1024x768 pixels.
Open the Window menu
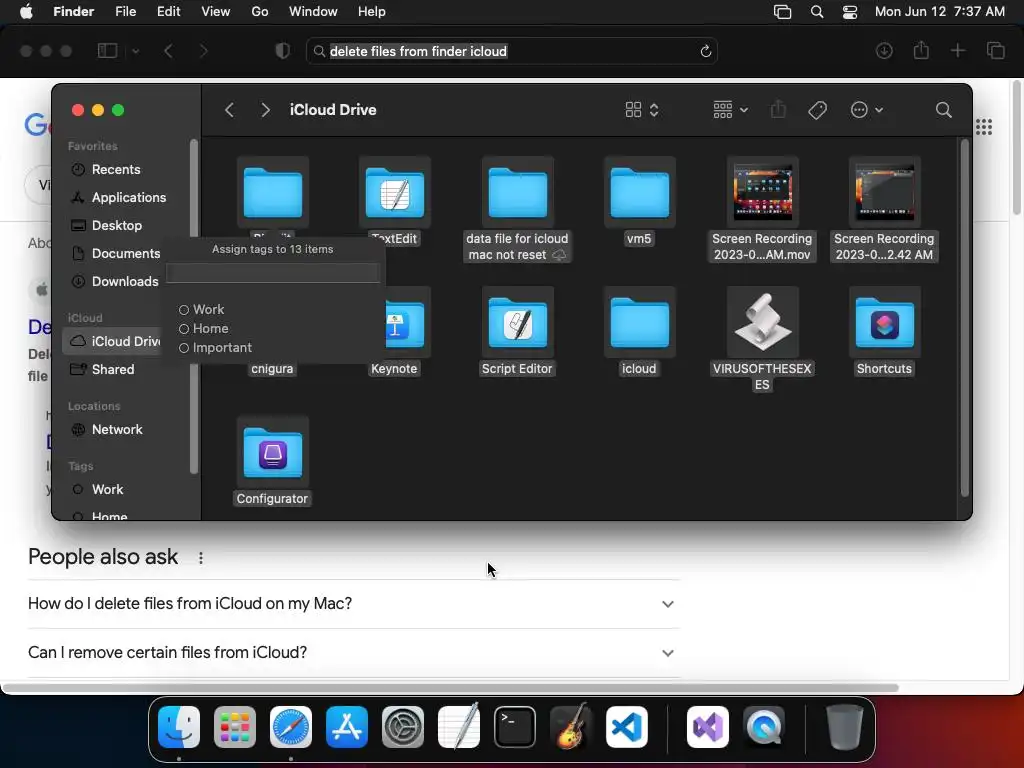coord(313,12)
